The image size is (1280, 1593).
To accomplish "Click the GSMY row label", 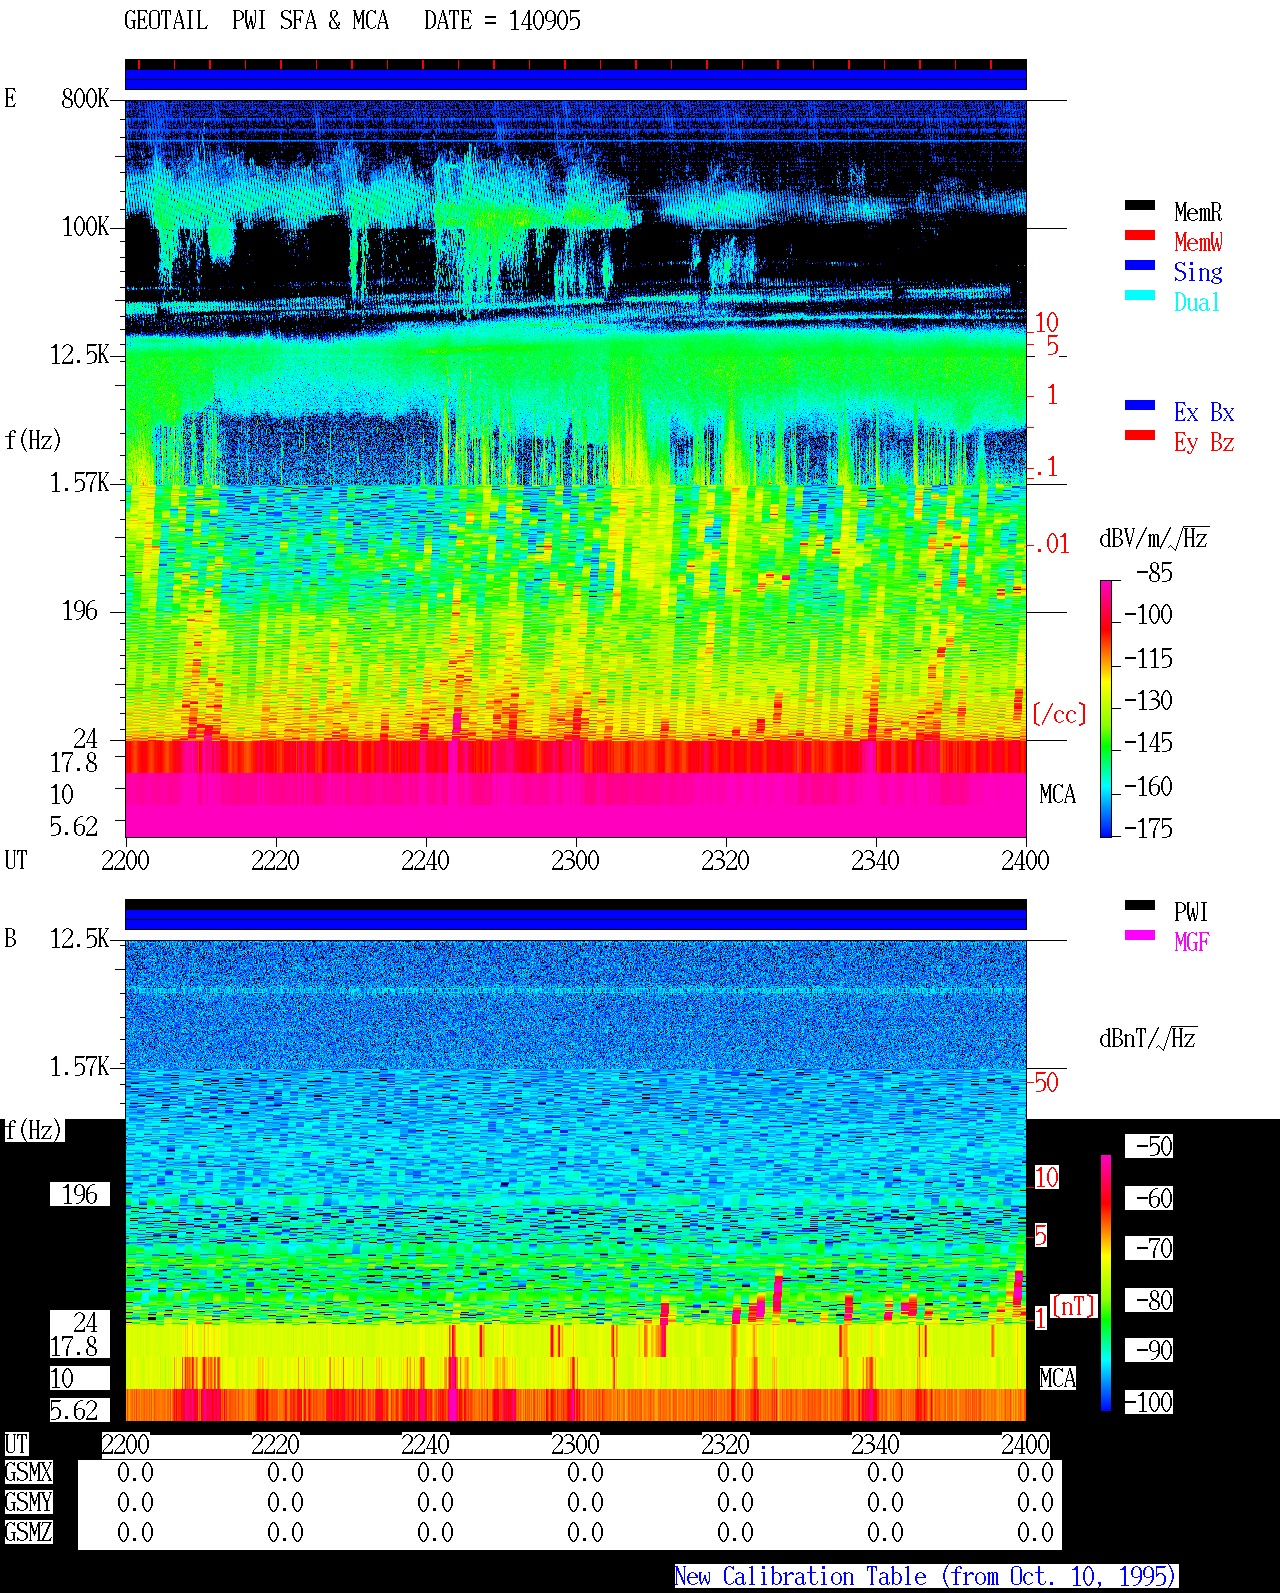I will tap(28, 1502).
